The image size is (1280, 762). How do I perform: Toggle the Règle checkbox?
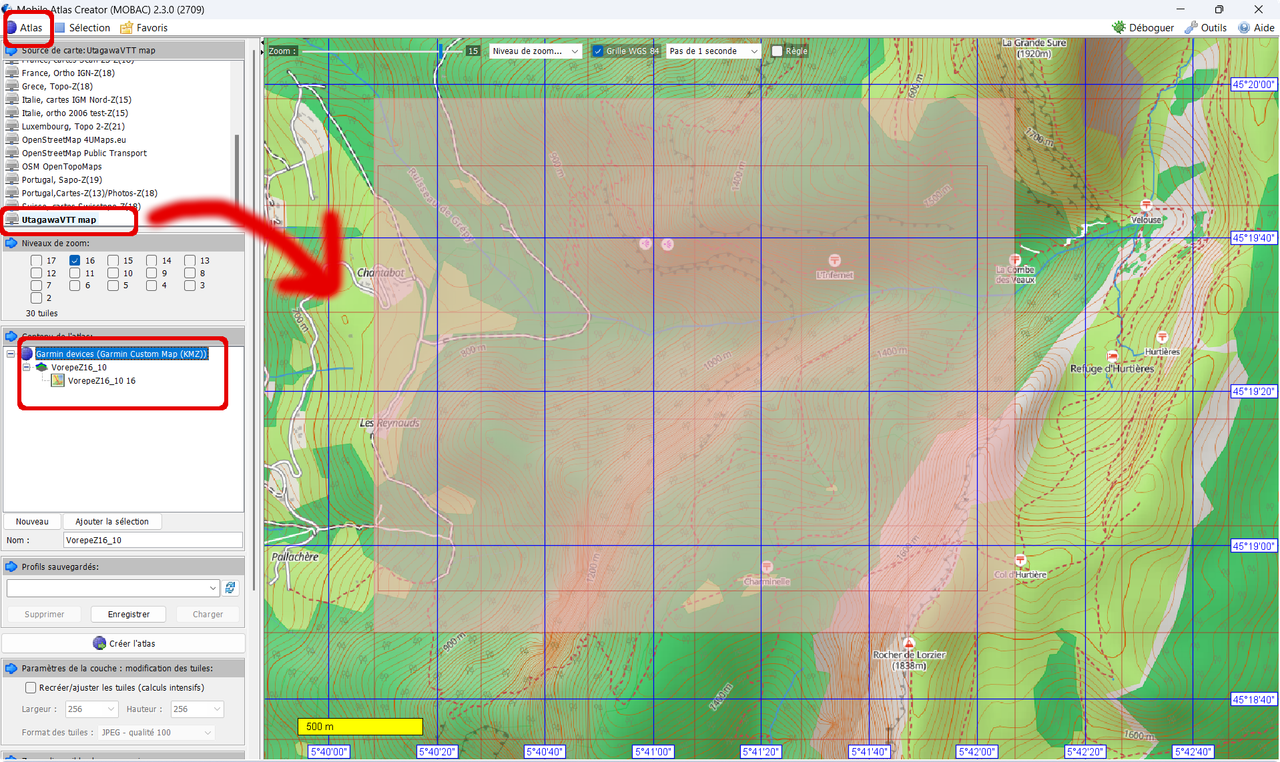tap(777, 51)
